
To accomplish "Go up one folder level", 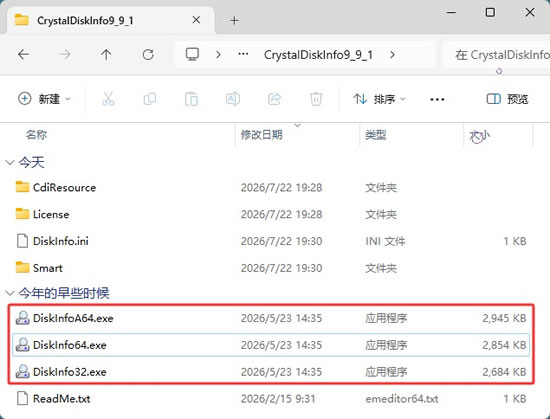I will pos(106,54).
